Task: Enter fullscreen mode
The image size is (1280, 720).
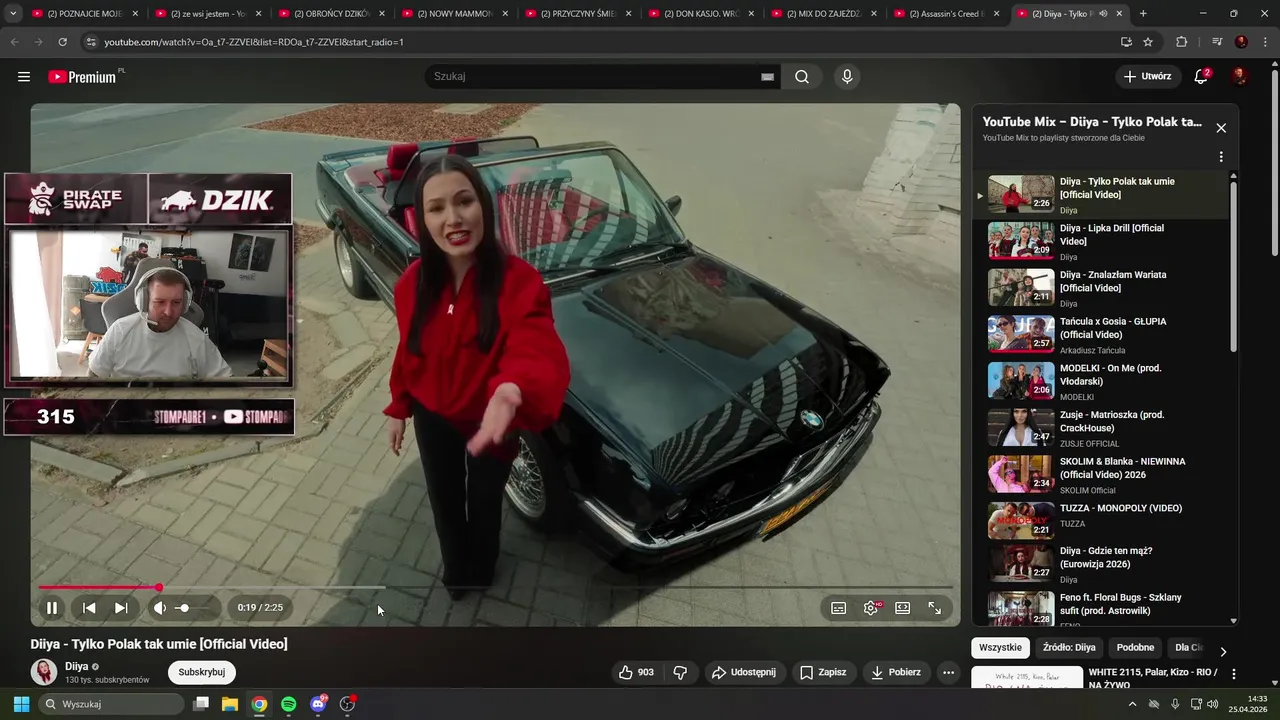Action: tap(935, 608)
